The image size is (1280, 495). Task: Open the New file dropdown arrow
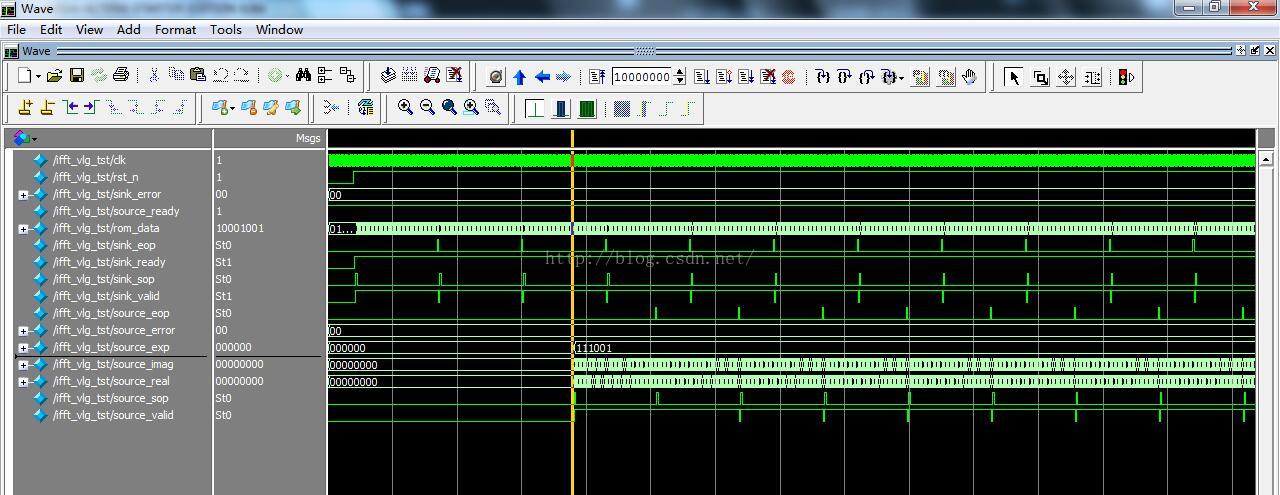coord(38,77)
